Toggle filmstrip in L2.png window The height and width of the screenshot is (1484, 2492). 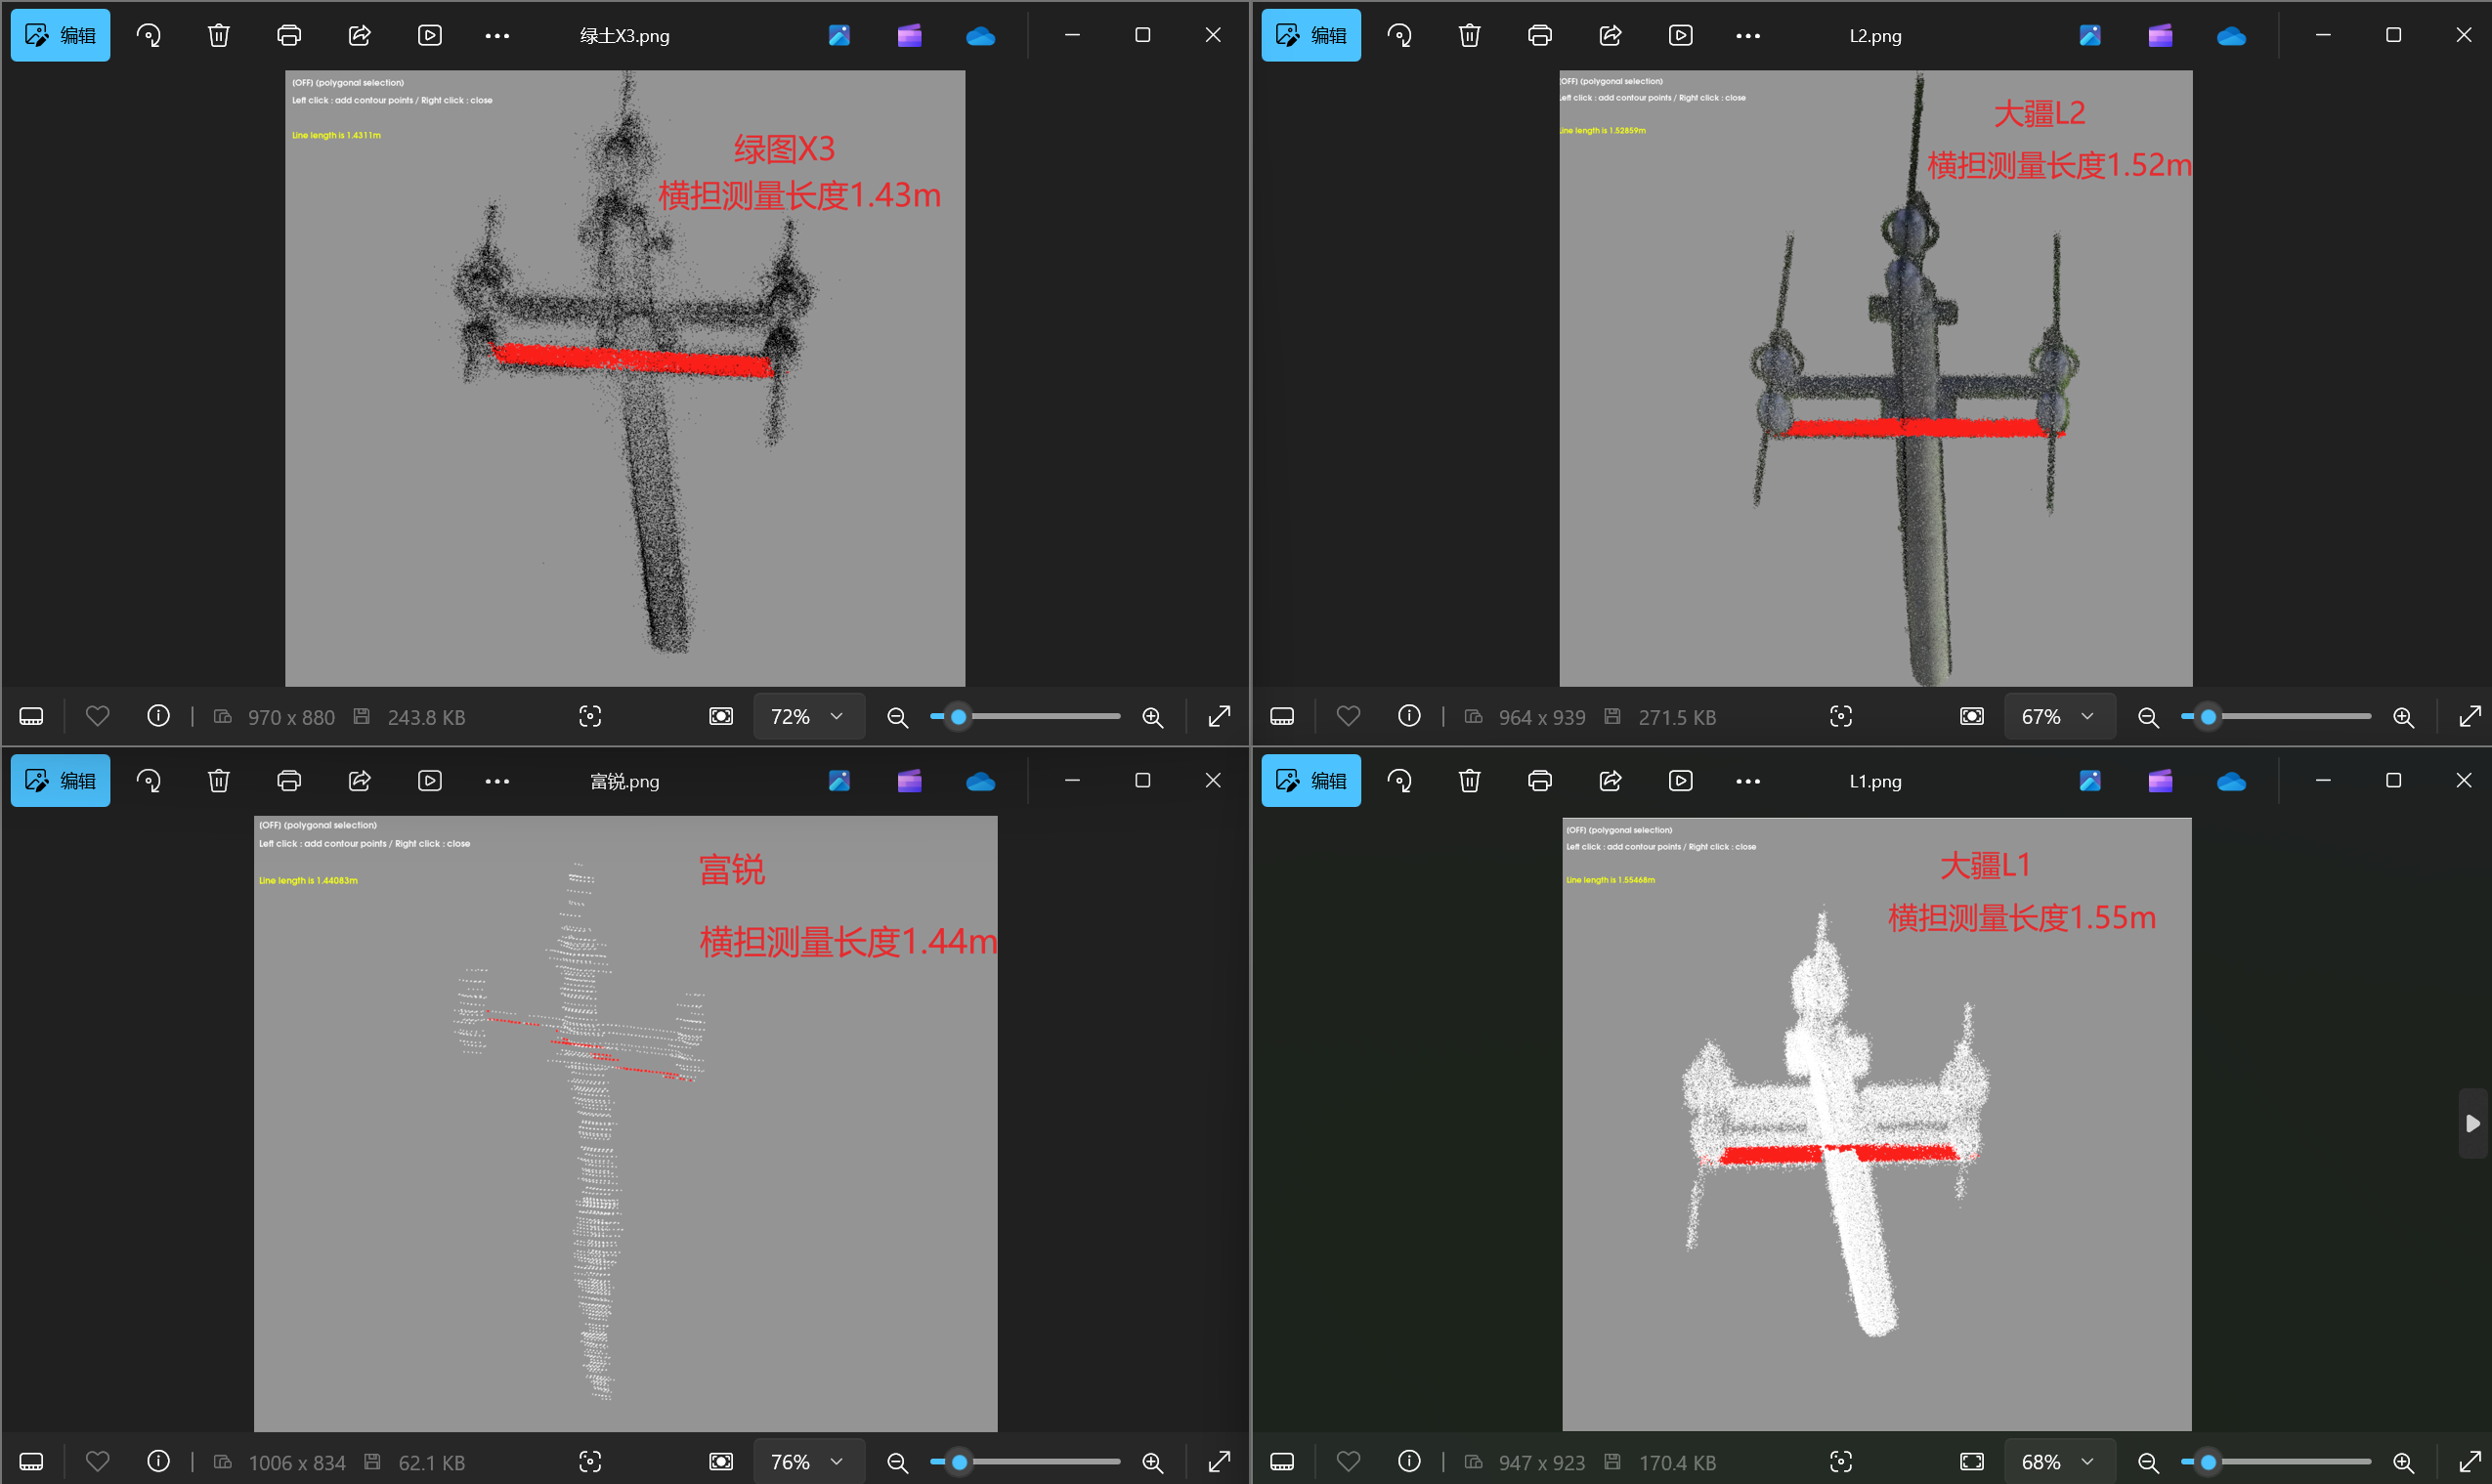[1282, 716]
